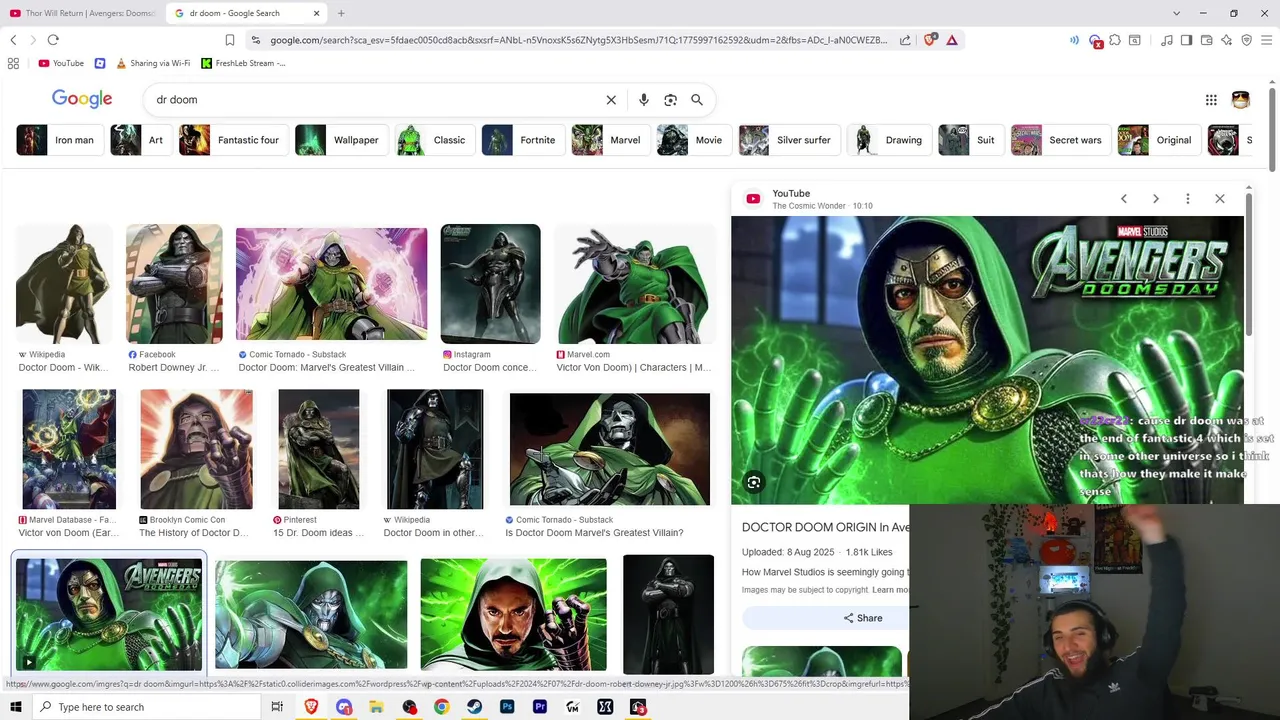Open the extensions puzzle icon
This screenshot has width=1280, height=720.
(1115, 40)
